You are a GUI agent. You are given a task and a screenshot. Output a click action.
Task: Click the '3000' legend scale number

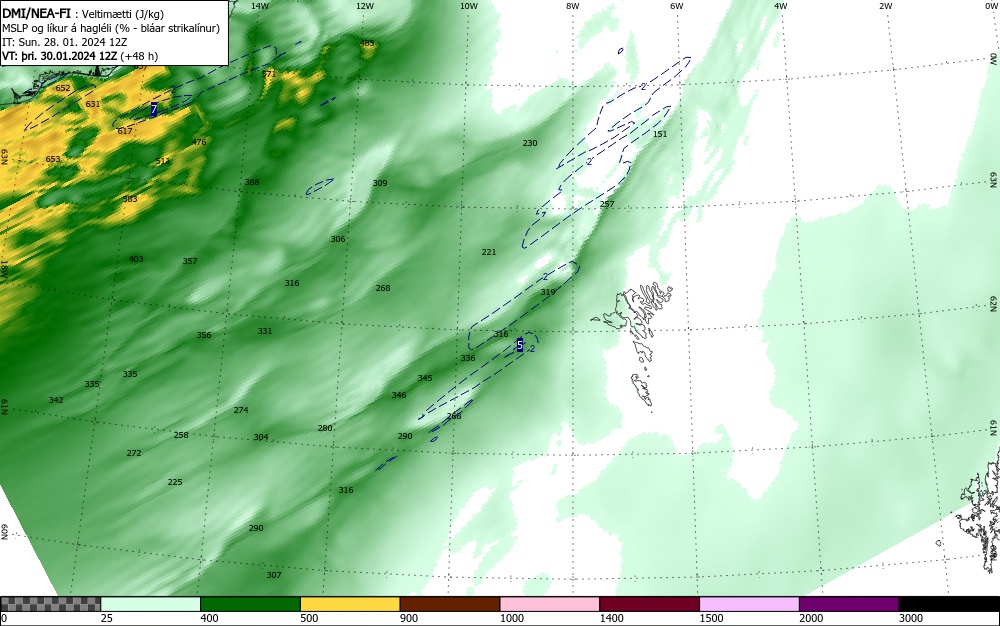(x=911, y=618)
